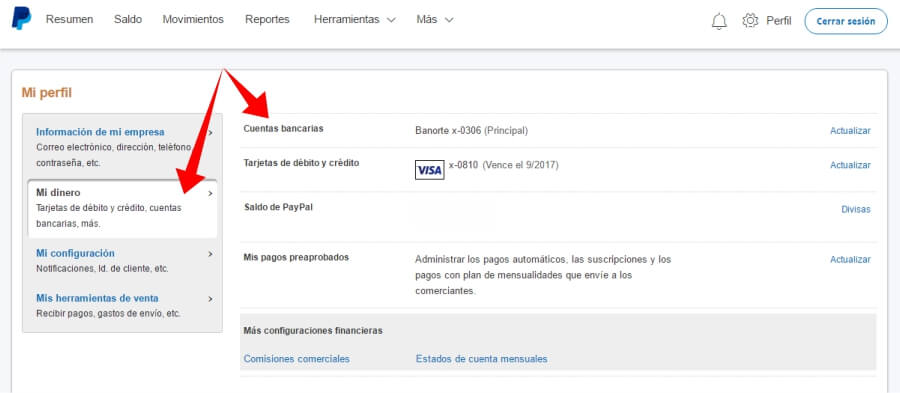Click the Más configuraciones financieras heading
The height and width of the screenshot is (393, 900).
(x=313, y=331)
